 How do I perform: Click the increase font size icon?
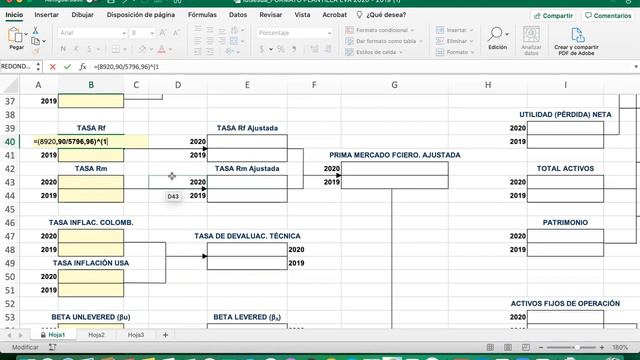point(162,33)
